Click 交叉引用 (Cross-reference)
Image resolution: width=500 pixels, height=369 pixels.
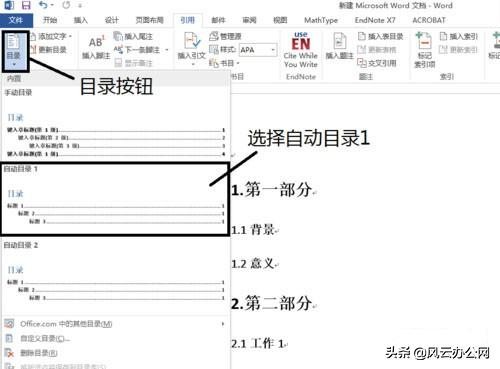click(x=377, y=63)
